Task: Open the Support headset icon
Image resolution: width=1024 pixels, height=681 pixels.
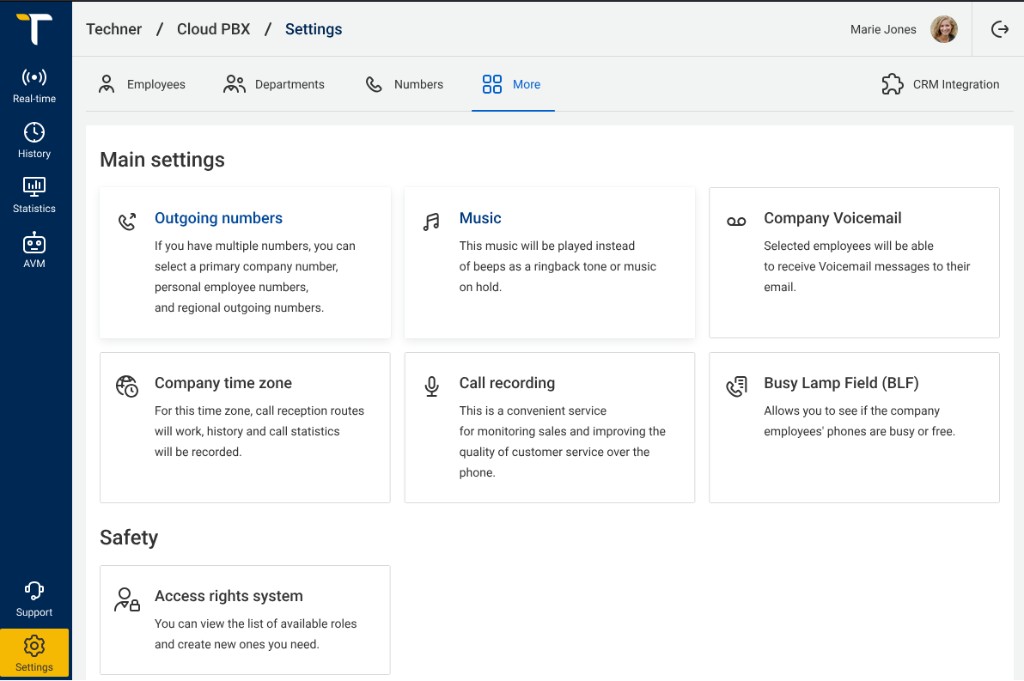Action: (34, 591)
